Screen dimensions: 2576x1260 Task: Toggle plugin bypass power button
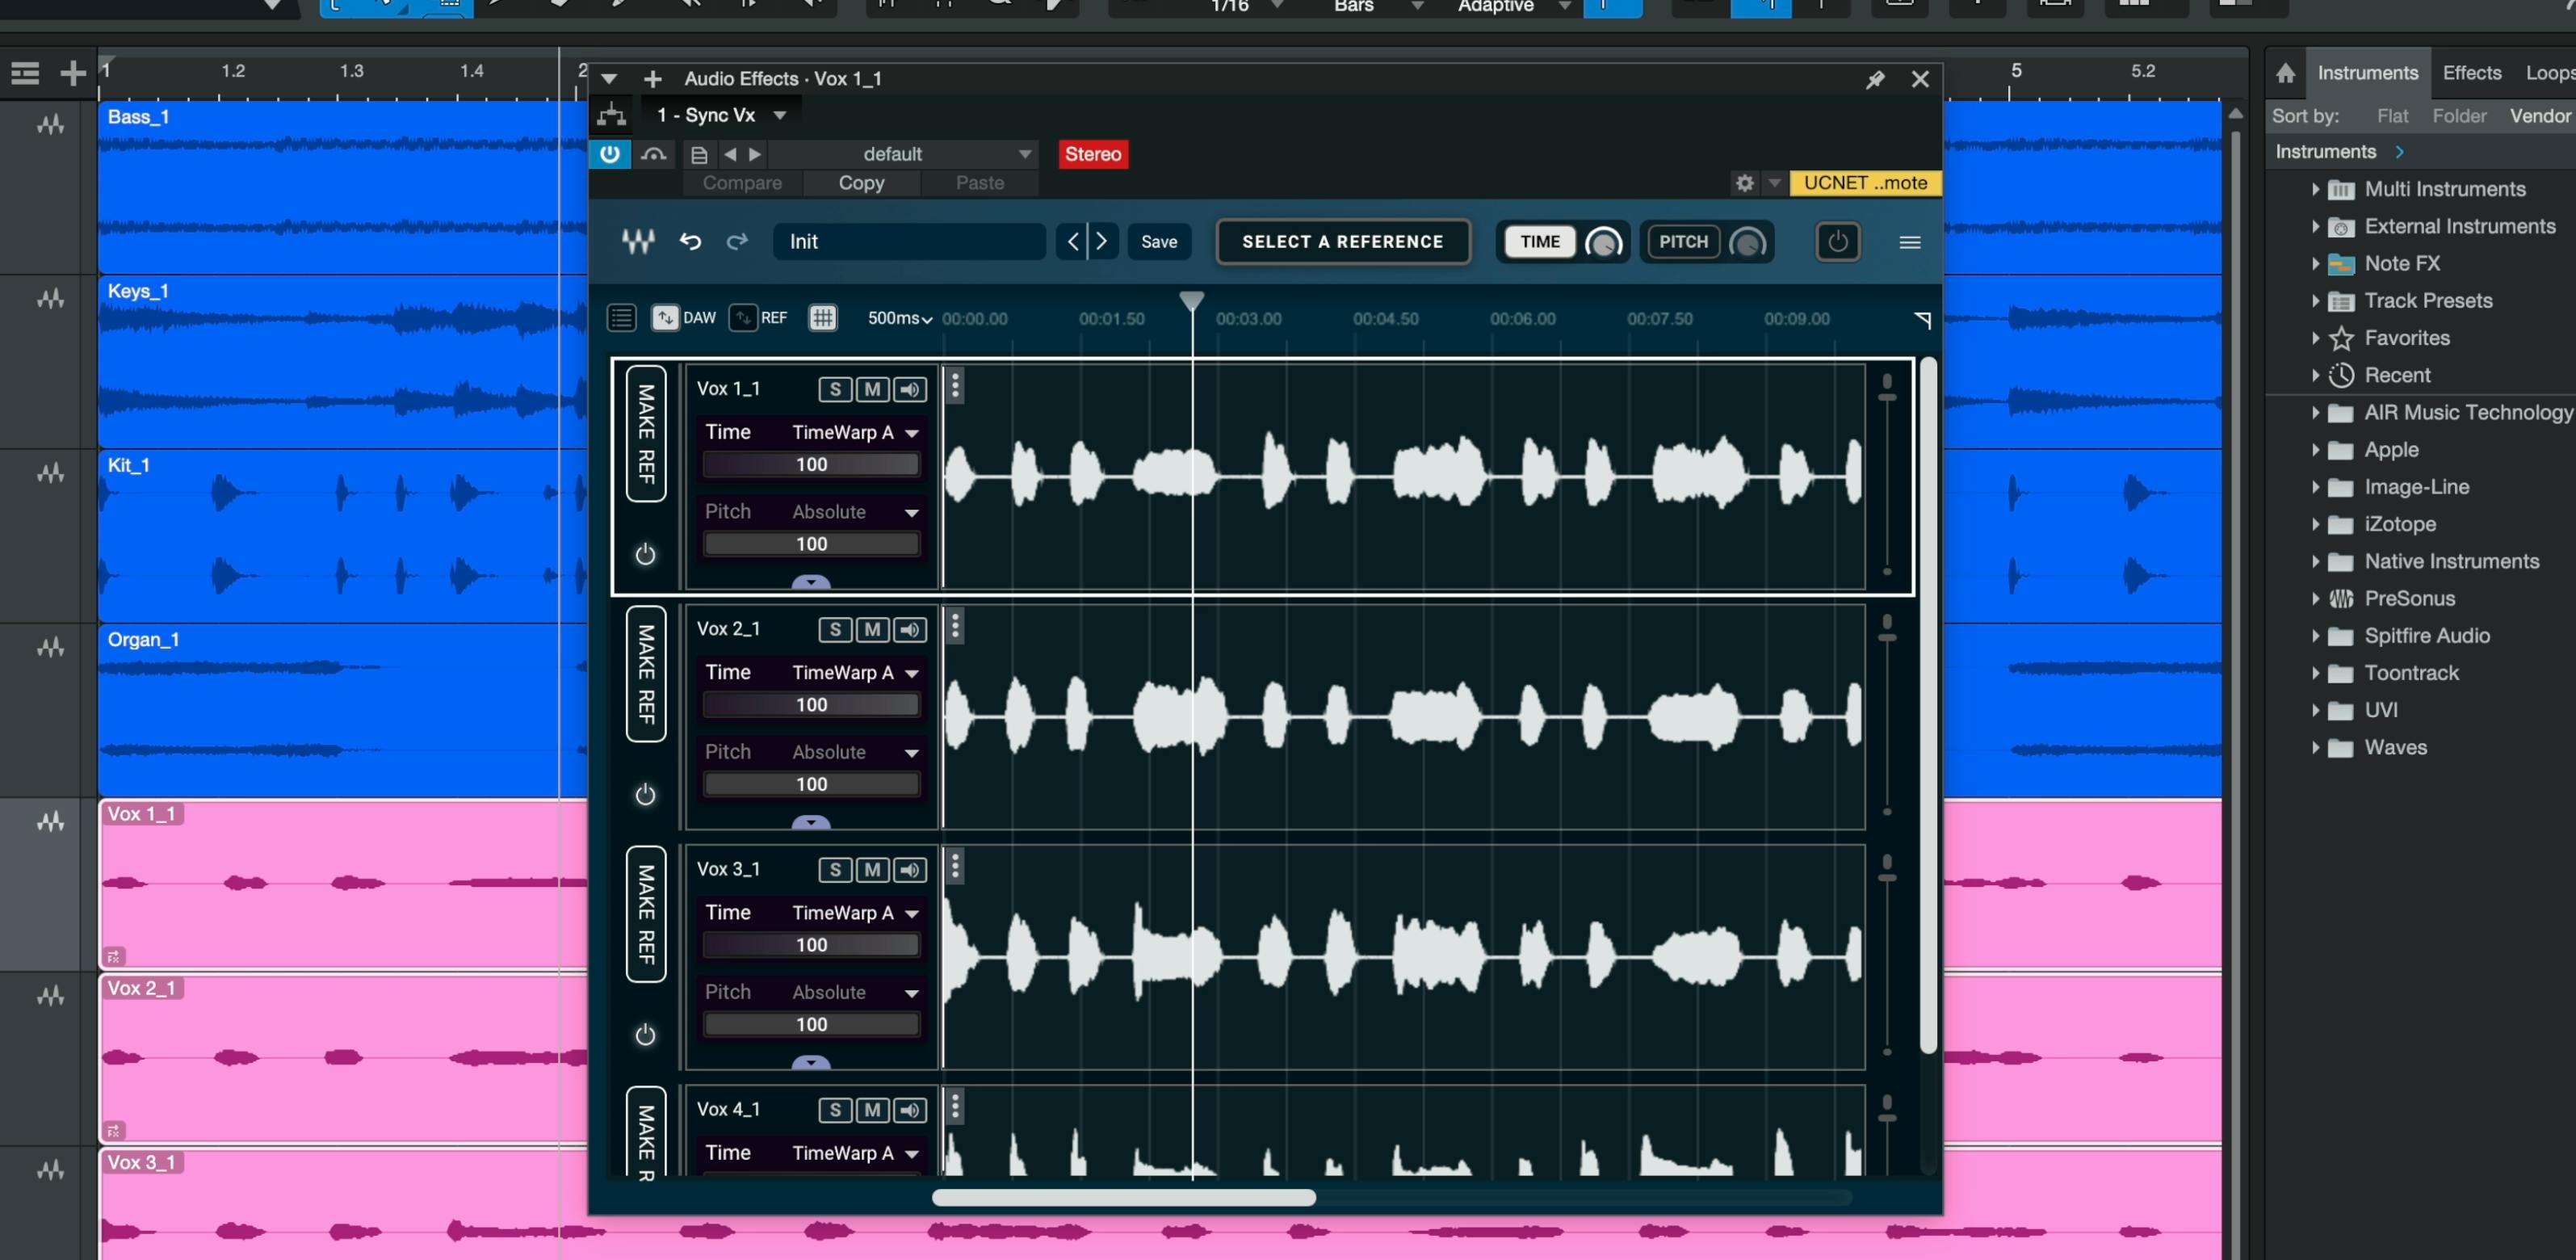pos(609,154)
